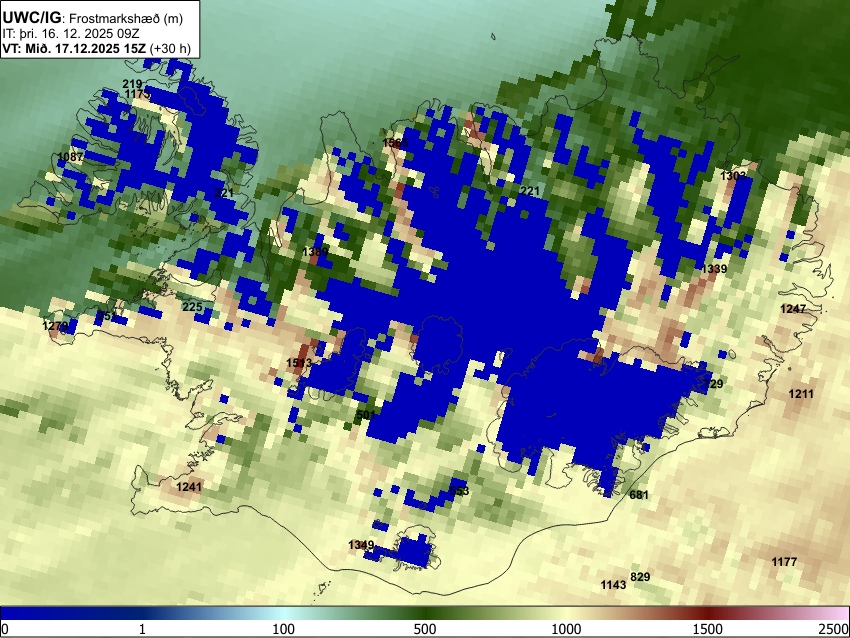
Task: Click the 1565 value label
Action: 395,143
